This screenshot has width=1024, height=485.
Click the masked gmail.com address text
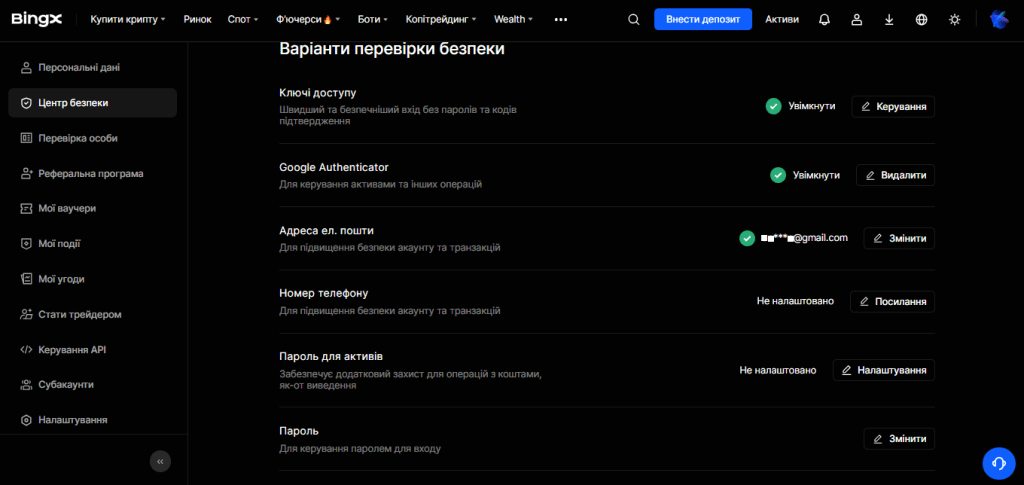click(804, 238)
